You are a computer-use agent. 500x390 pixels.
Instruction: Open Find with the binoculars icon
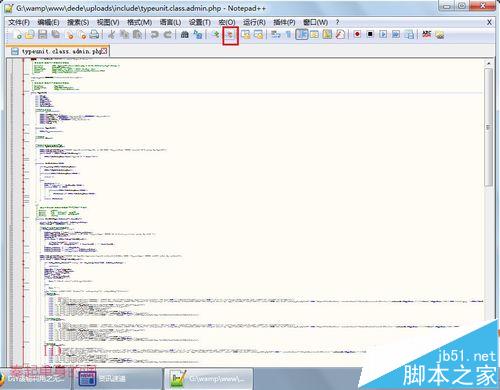pos(184,34)
